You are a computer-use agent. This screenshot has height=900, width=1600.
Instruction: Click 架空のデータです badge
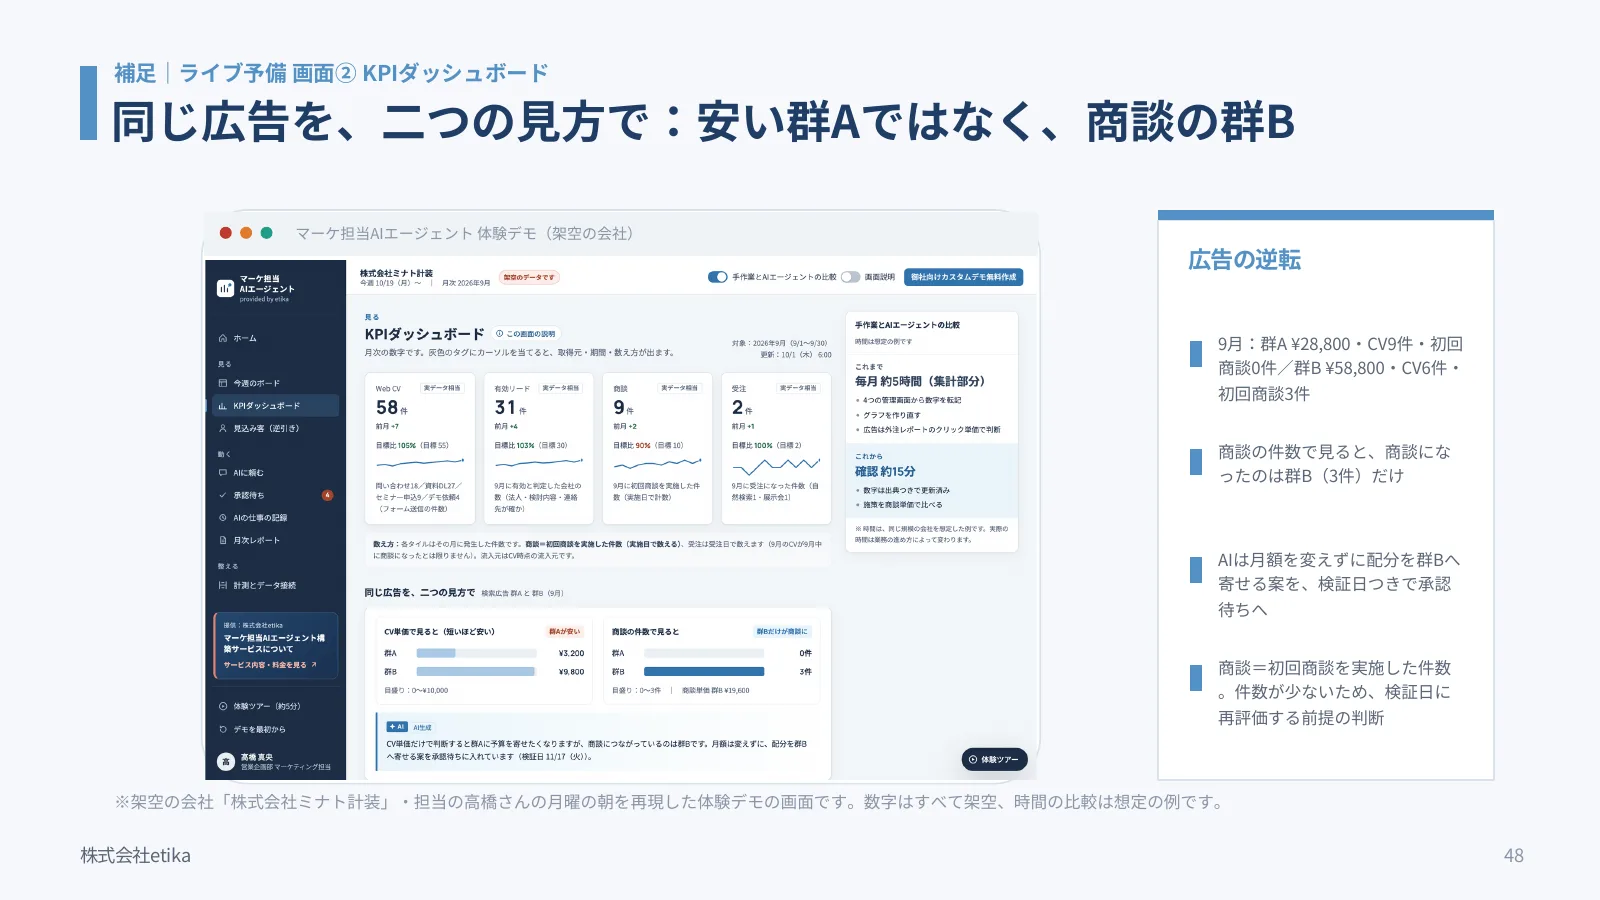[529, 277]
